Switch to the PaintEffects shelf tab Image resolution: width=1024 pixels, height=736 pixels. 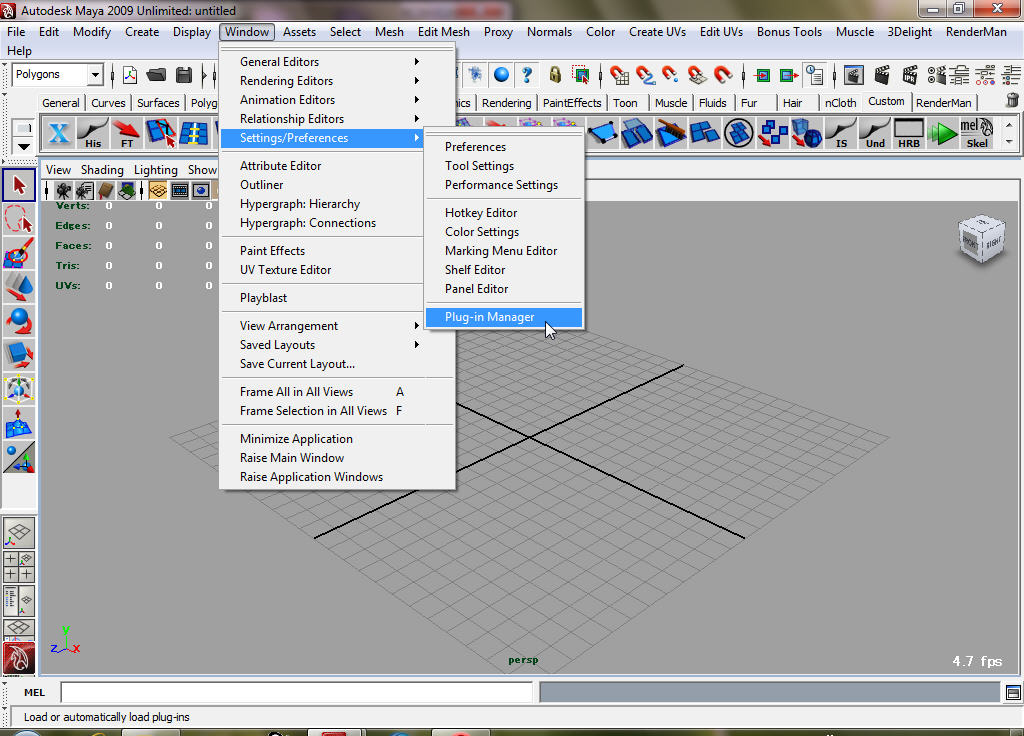(x=571, y=103)
